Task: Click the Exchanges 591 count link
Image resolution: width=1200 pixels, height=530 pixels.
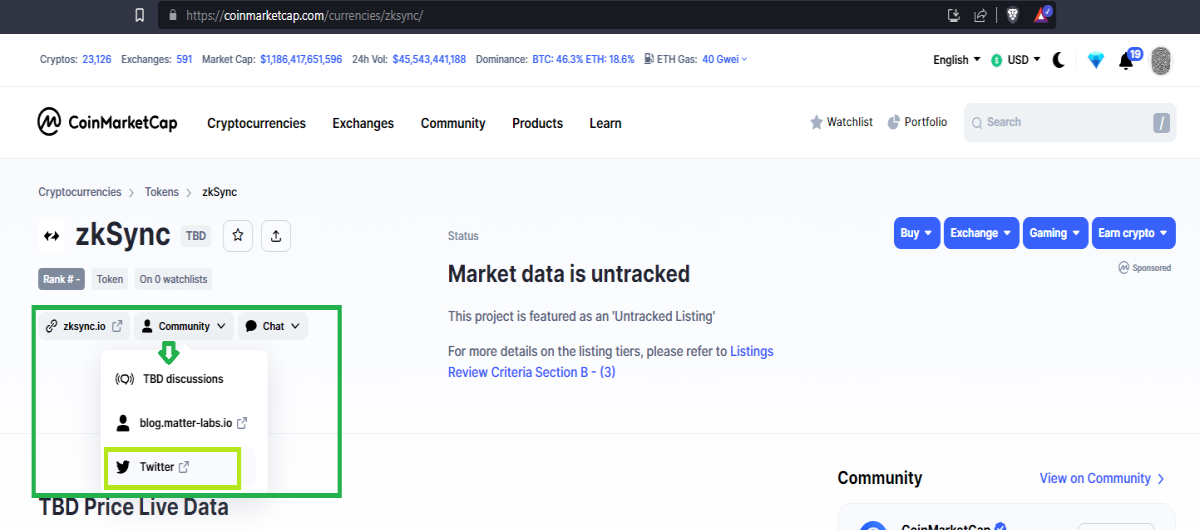Action: click(184, 60)
